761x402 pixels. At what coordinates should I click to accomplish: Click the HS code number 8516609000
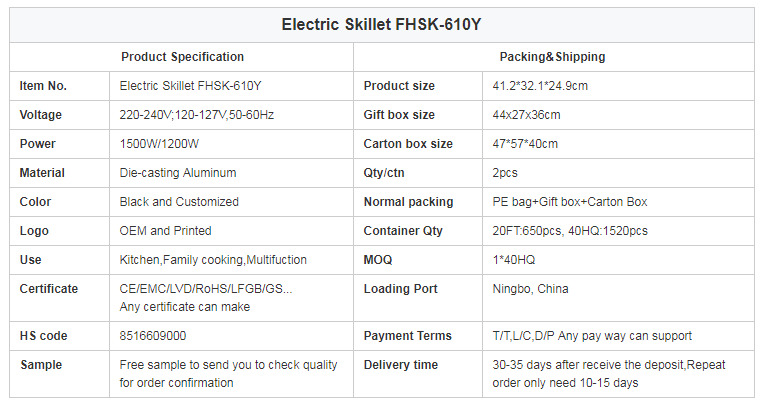(x=153, y=335)
